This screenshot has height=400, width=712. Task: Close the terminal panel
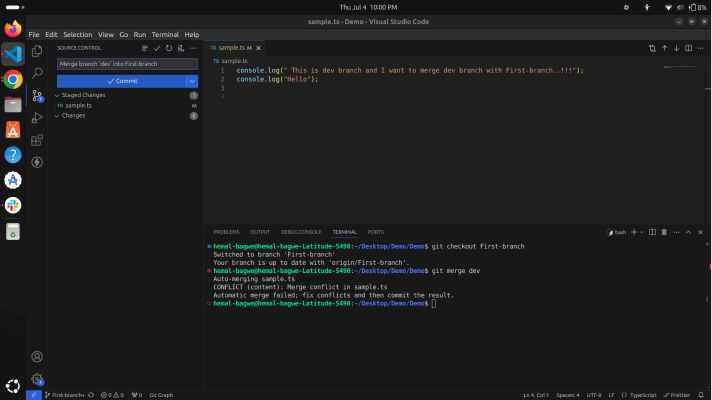700,232
